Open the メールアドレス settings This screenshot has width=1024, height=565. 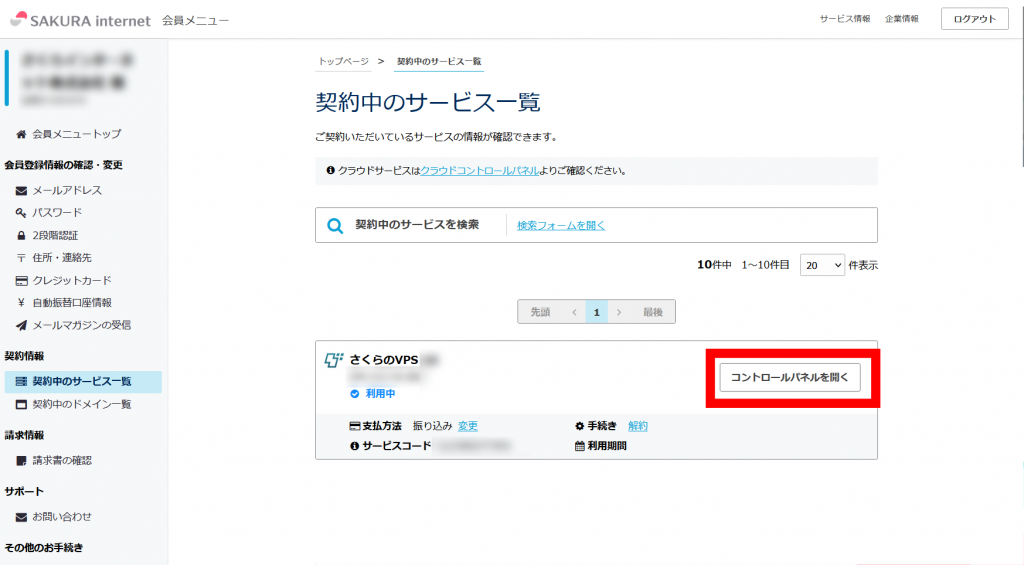click(x=67, y=190)
